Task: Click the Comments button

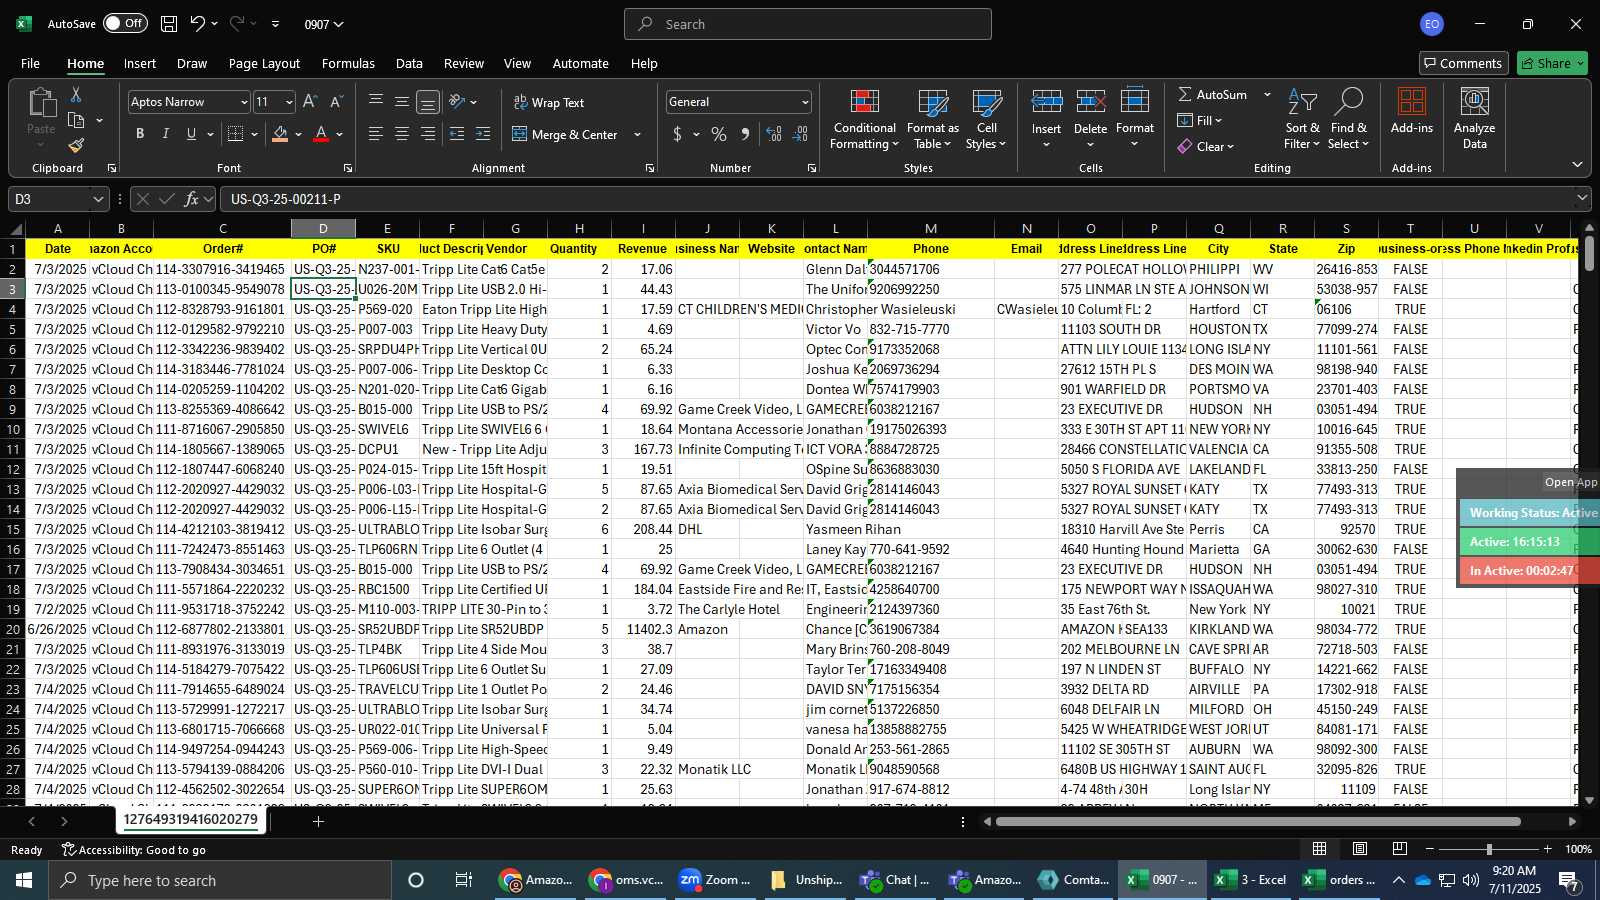Action: [1463, 63]
